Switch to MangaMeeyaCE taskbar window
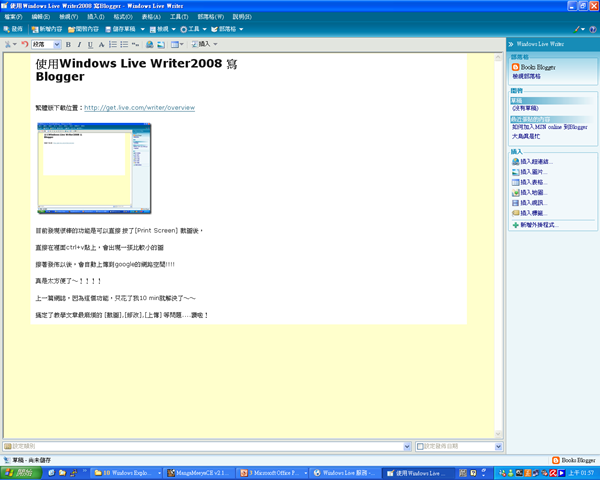 pyautogui.click(x=199, y=473)
